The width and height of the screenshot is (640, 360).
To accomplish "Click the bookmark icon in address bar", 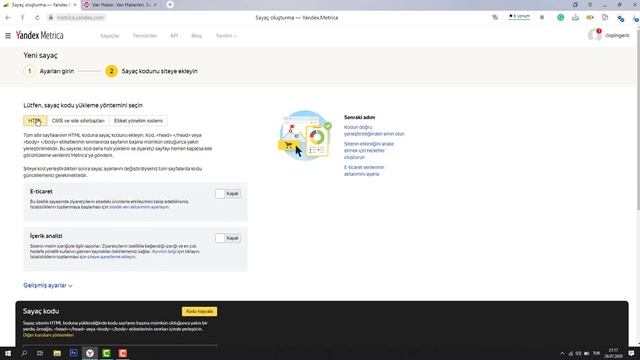I will point(542,18).
